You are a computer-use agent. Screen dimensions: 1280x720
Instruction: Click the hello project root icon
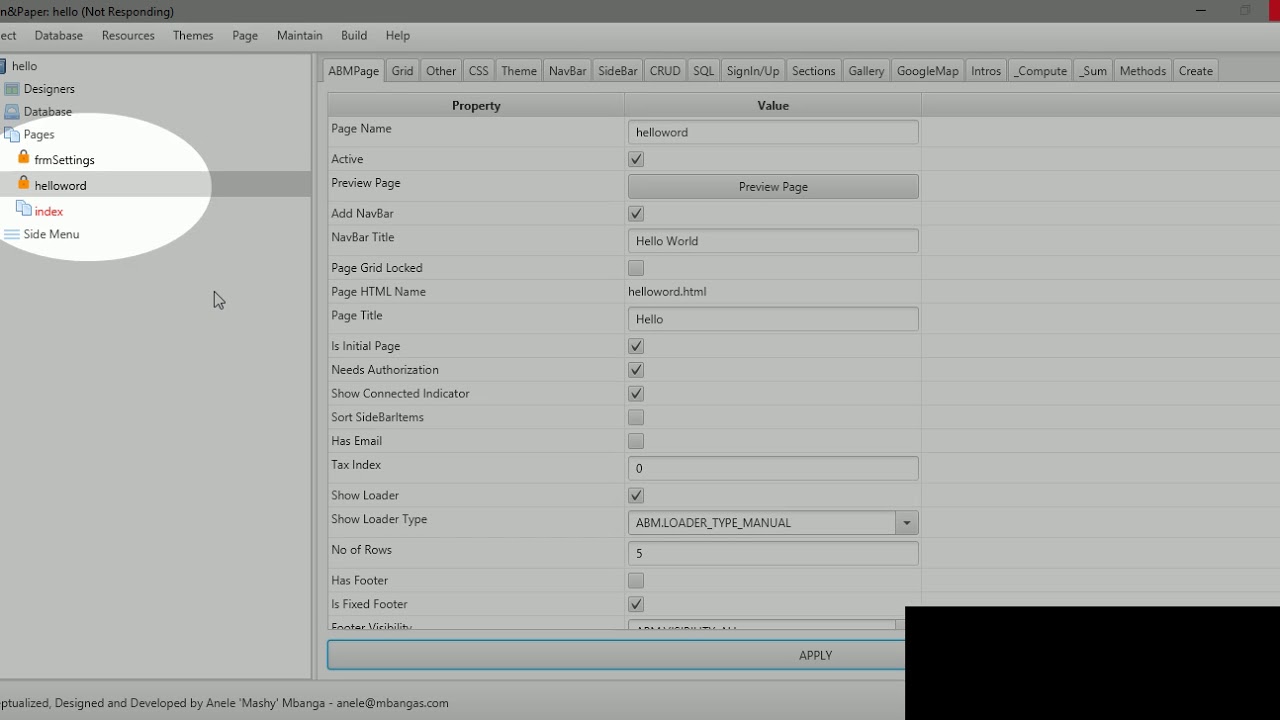[x=3, y=66]
